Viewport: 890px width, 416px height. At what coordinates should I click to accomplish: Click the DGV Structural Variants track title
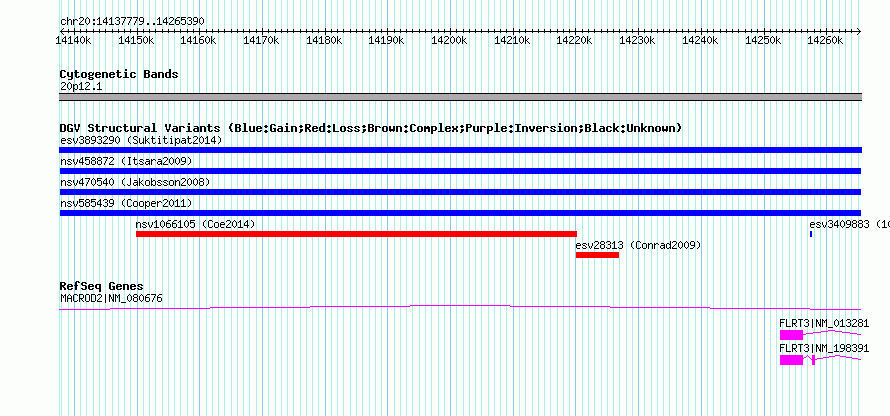[x=371, y=128]
